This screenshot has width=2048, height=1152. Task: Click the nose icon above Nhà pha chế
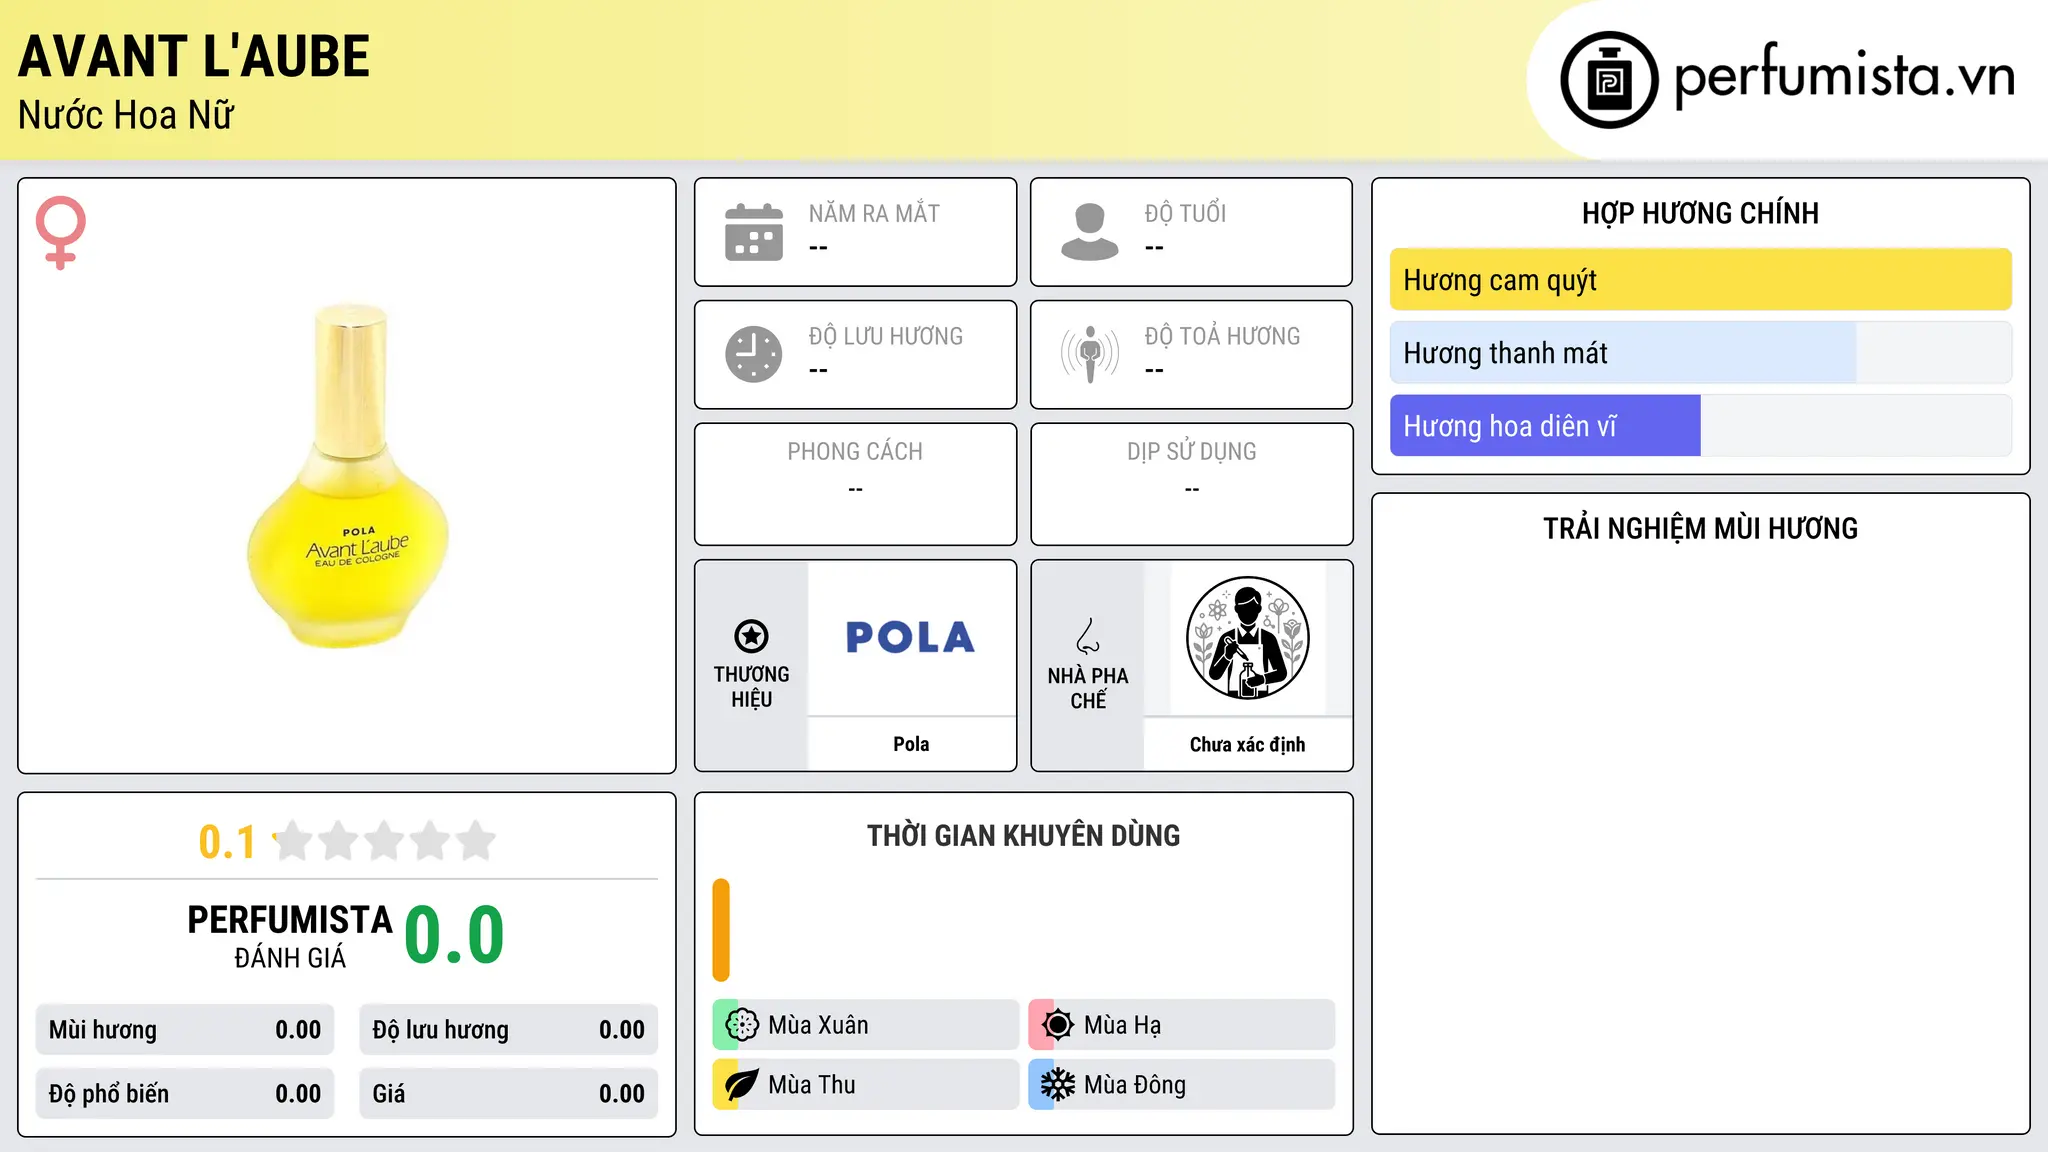[1088, 636]
